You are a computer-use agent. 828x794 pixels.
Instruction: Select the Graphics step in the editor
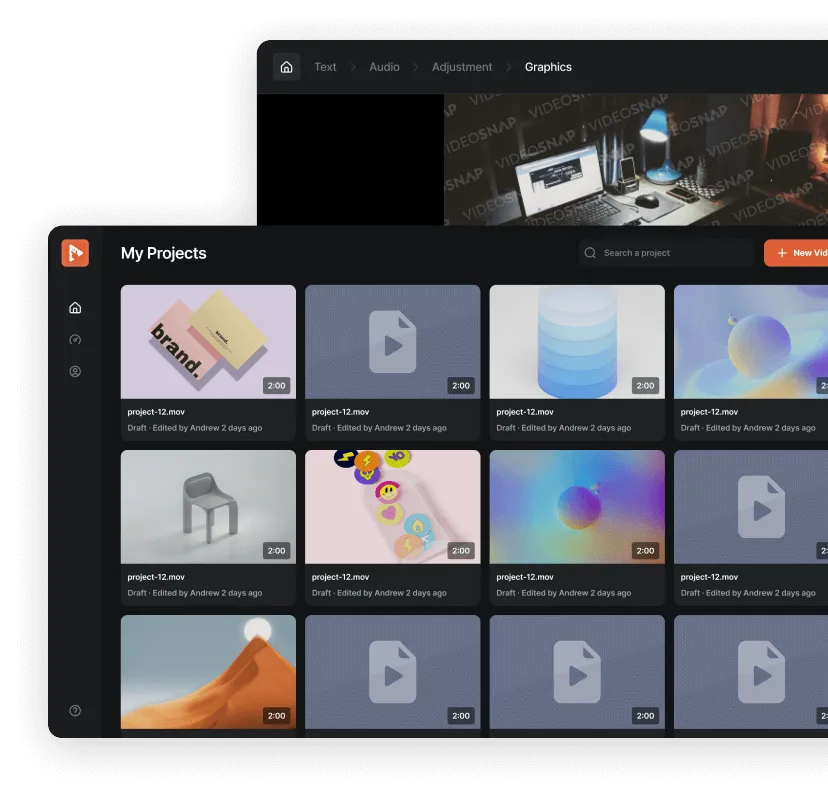(548, 67)
